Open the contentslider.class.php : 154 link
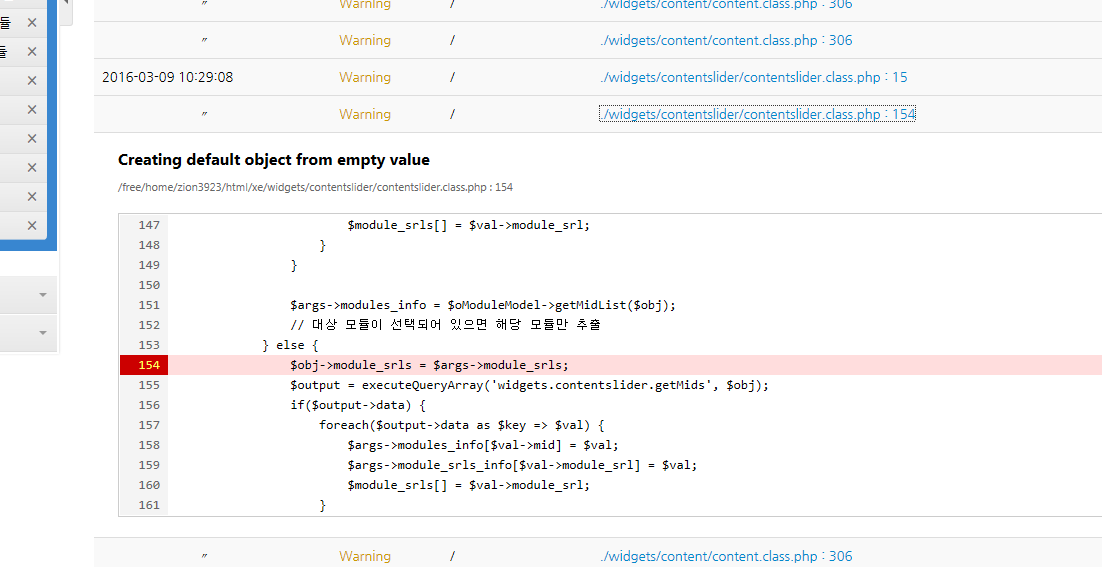Screen dimensions: 1102x567 [x=757, y=114]
